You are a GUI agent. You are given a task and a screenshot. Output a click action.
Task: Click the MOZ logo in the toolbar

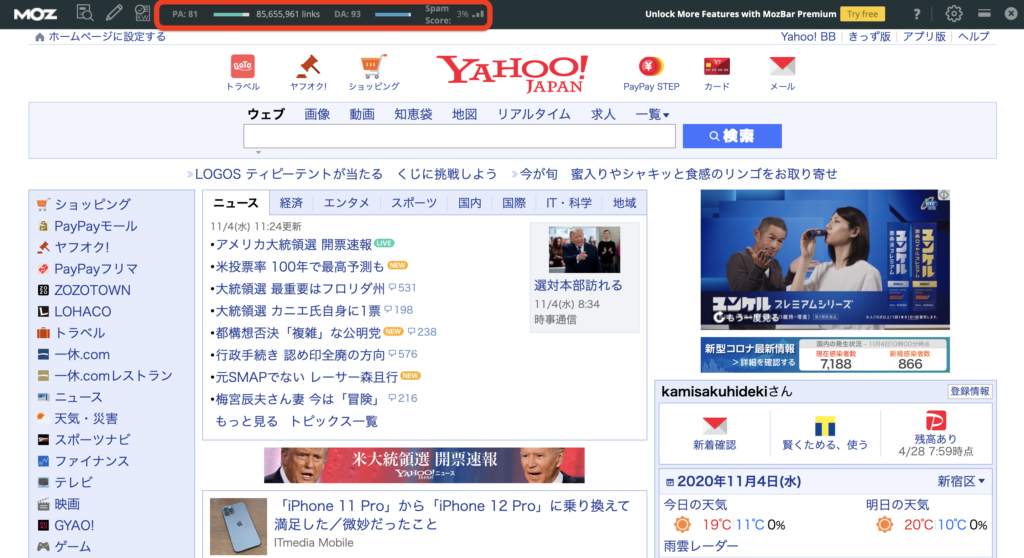[35, 14]
